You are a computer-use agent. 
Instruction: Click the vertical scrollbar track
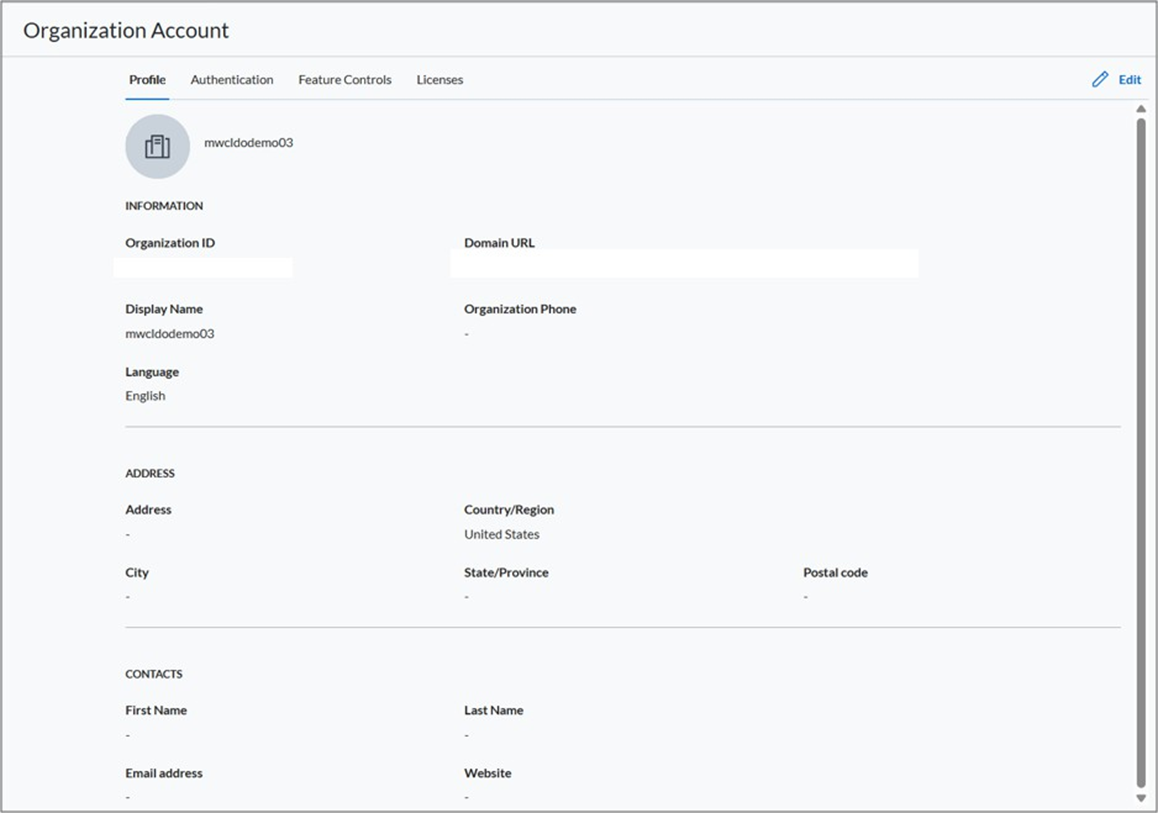tap(1141, 450)
